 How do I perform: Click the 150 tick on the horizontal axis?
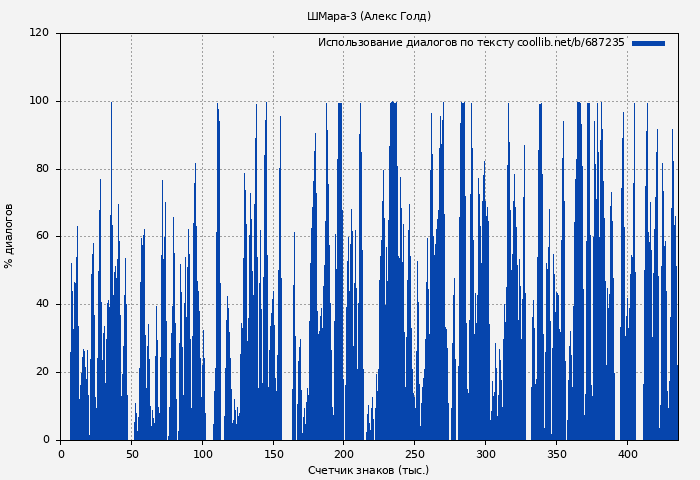(x=273, y=453)
